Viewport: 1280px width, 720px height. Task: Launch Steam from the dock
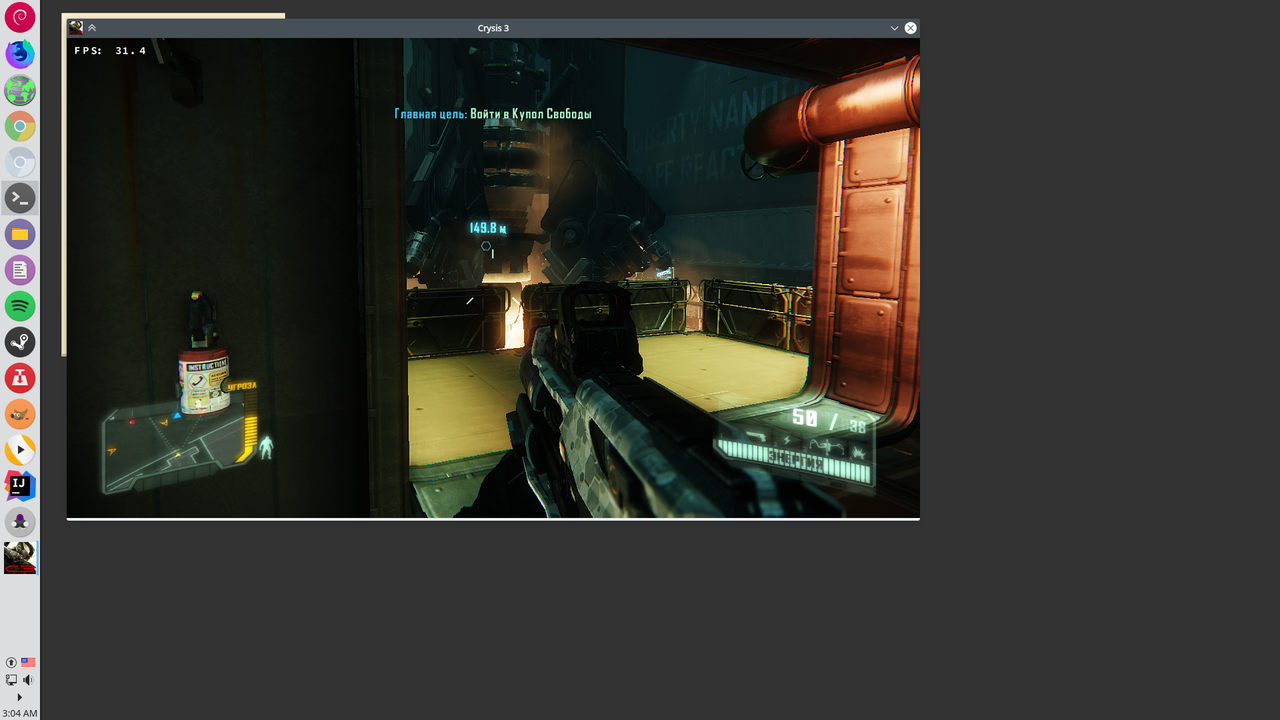tap(20, 342)
